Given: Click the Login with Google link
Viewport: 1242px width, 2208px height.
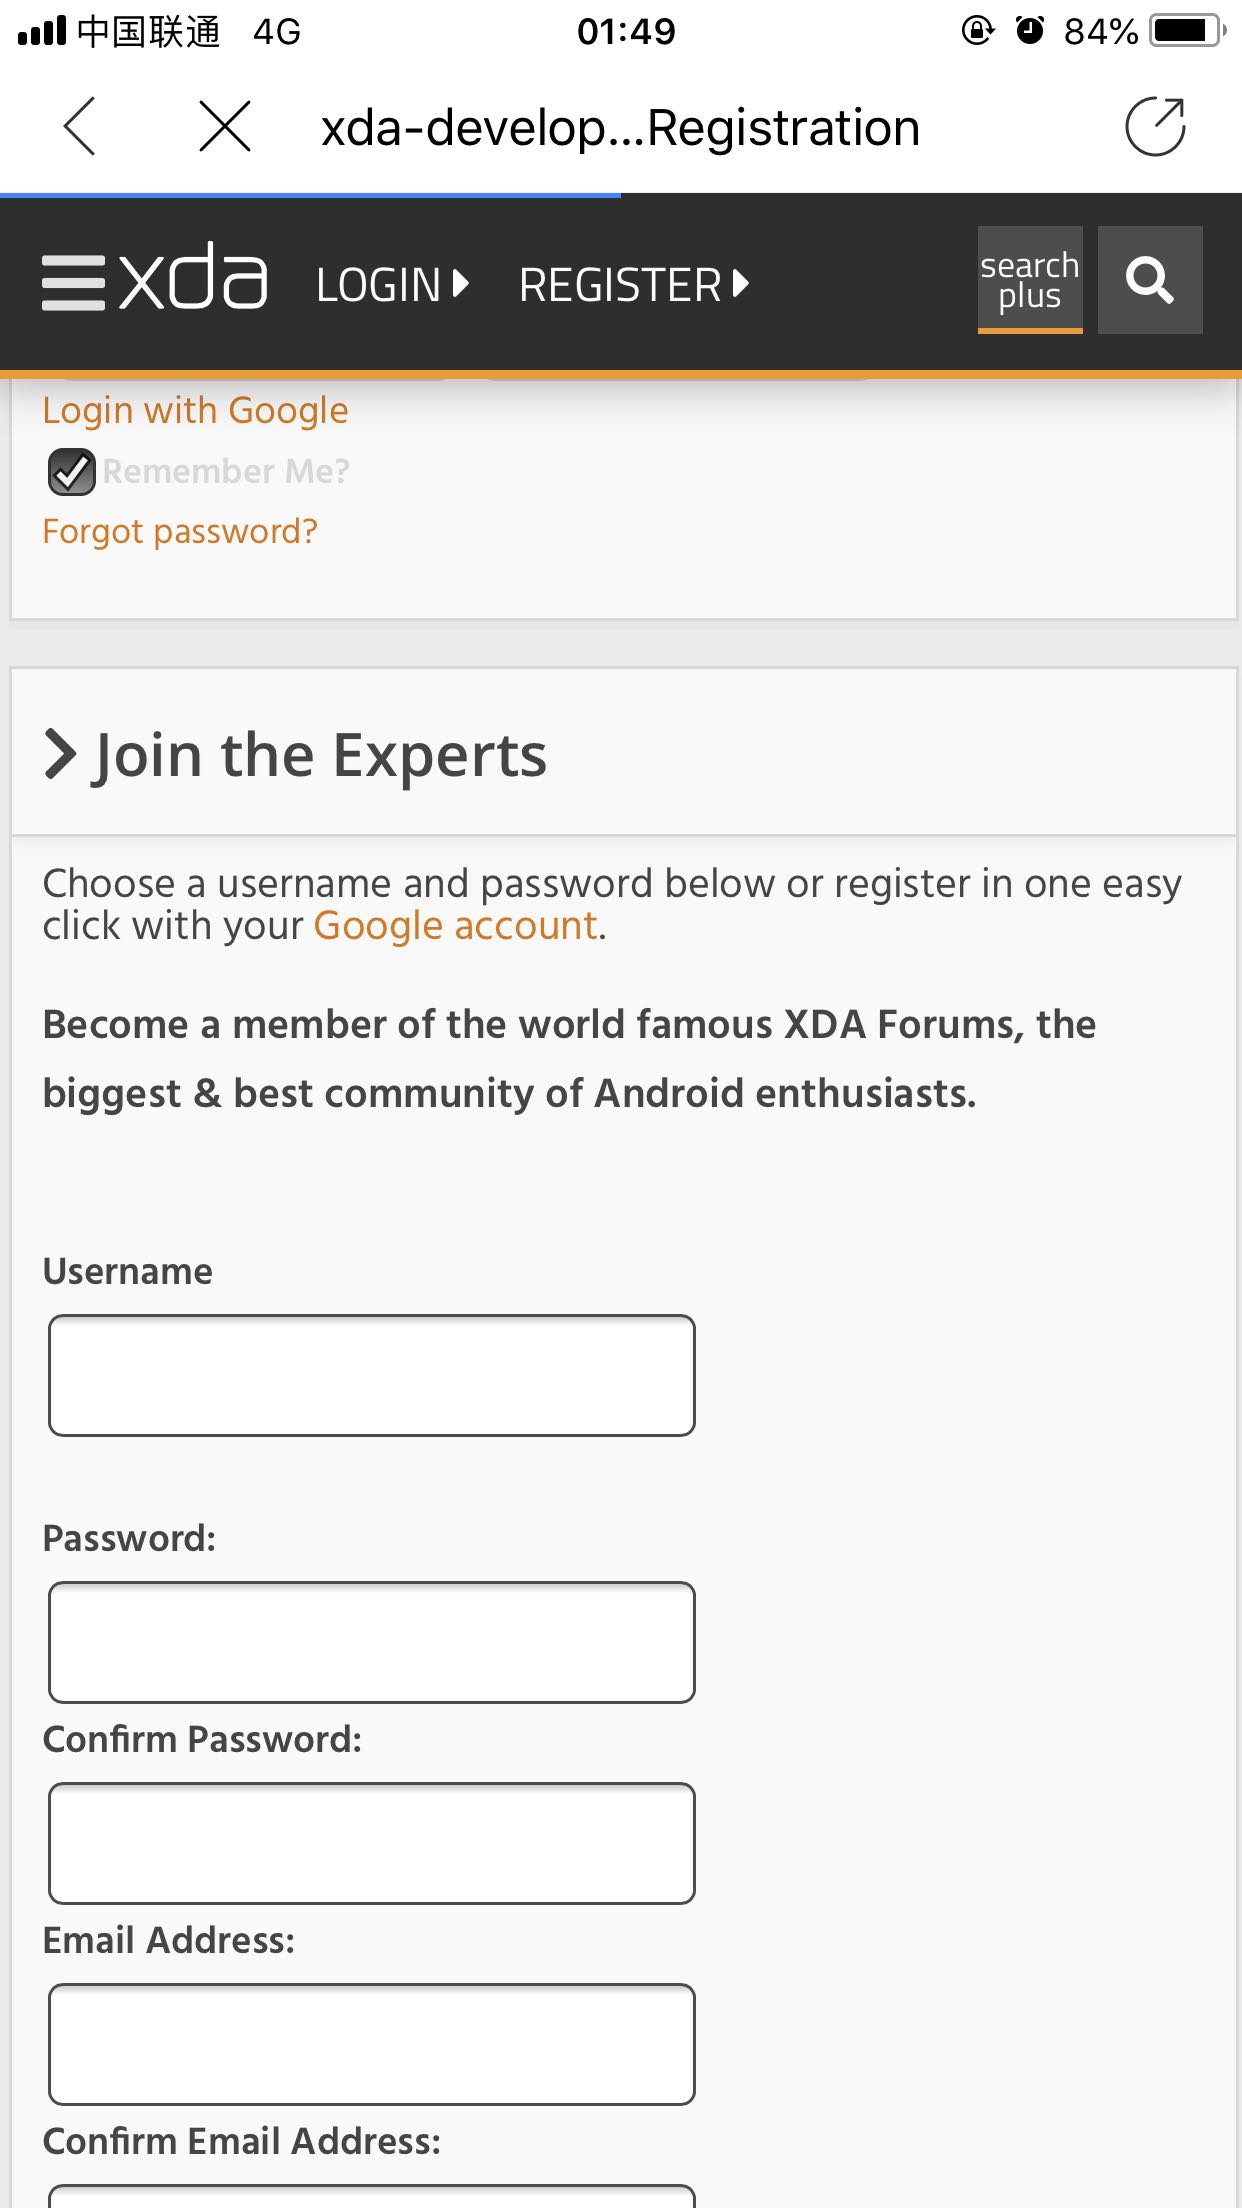Looking at the screenshot, I should tap(195, 411).
